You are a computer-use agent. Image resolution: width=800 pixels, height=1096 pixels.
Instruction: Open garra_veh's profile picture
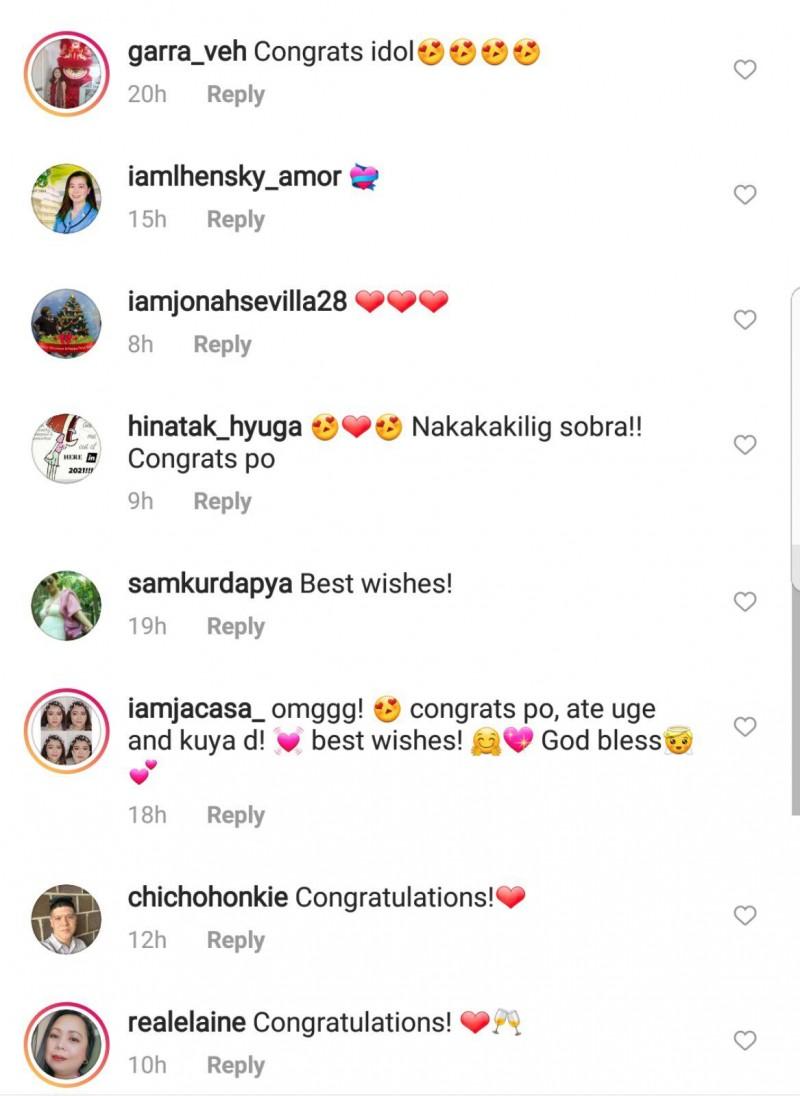pos(66,73)
